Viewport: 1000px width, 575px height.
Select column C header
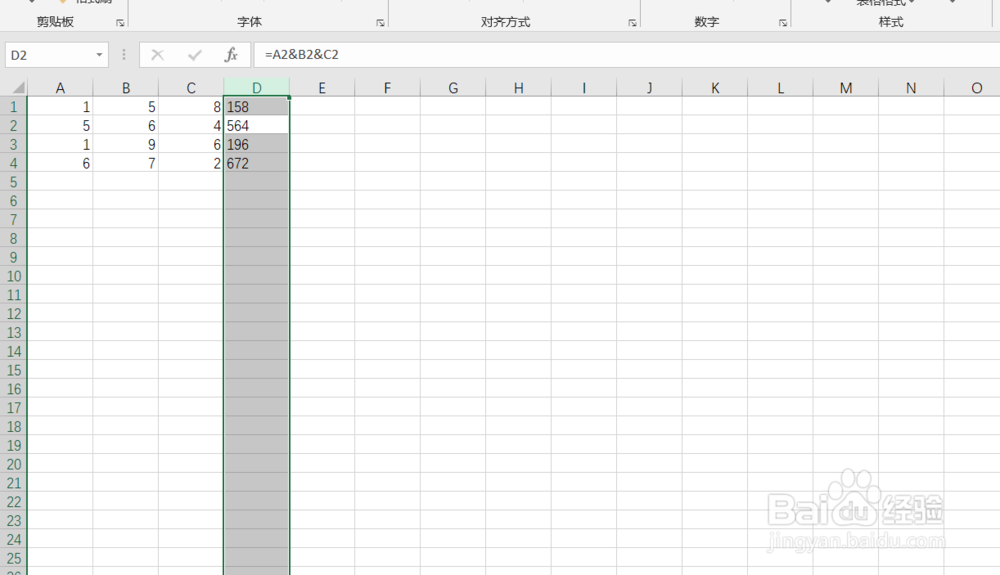[191, 88]
